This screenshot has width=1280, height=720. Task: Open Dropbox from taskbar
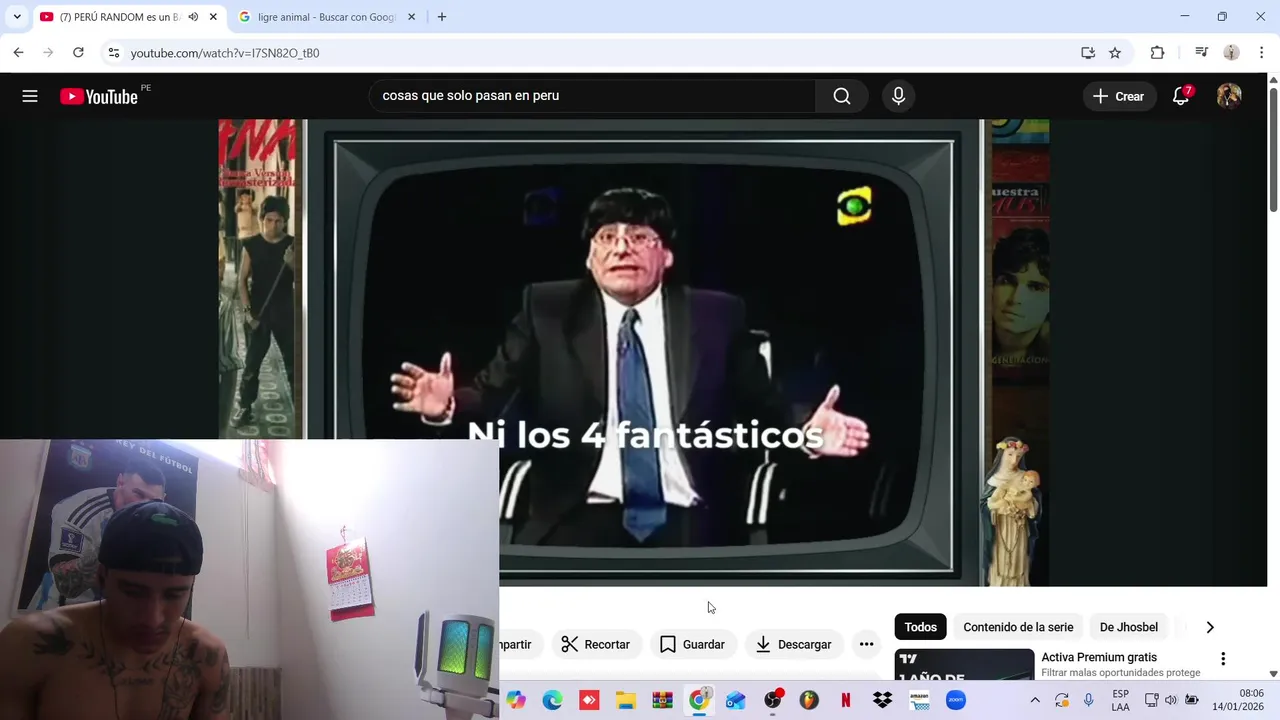882,700
